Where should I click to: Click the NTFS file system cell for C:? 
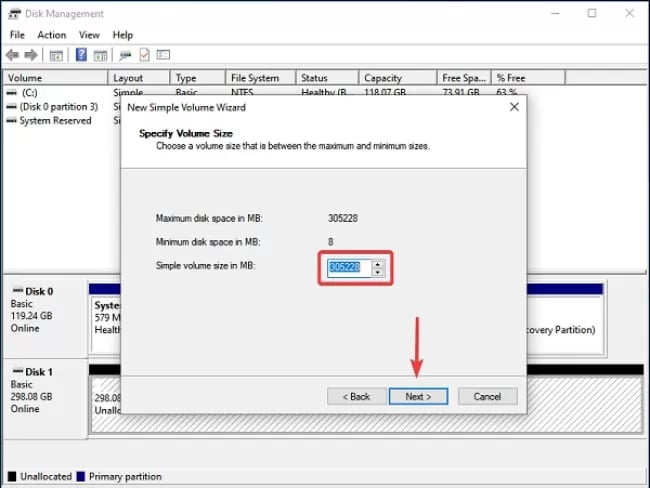[x=242, y=92]
